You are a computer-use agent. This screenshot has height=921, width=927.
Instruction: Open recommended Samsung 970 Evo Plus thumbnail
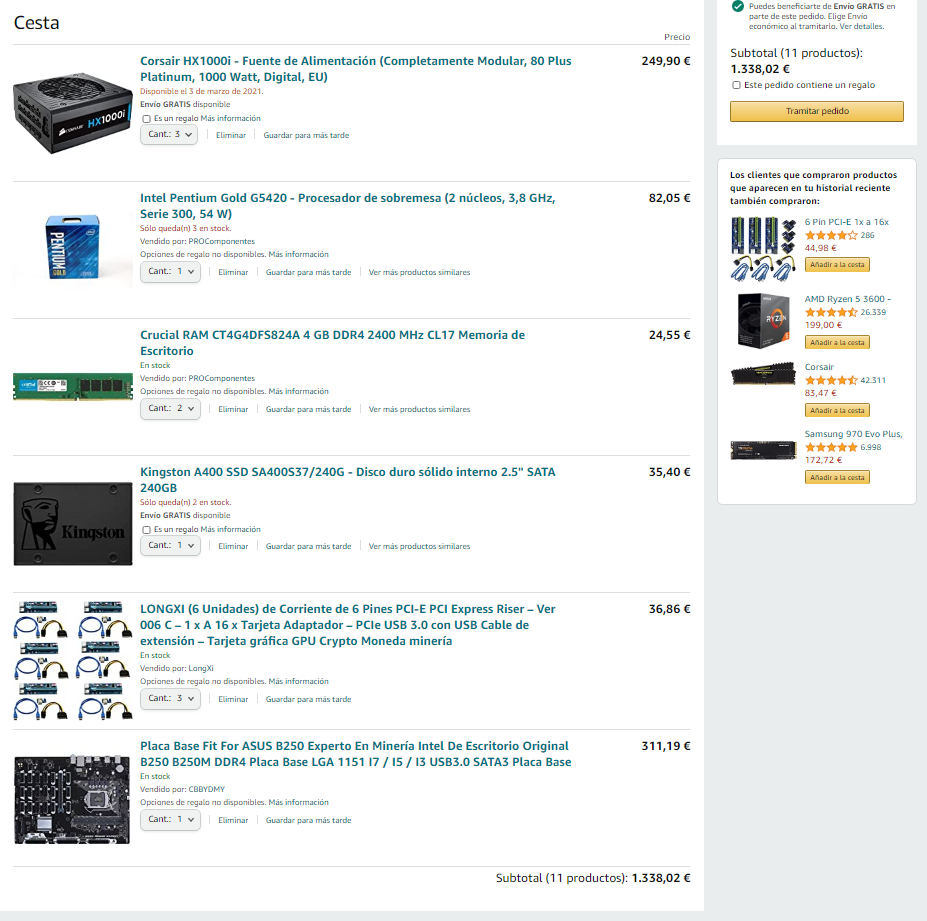[x=763, y=450]
